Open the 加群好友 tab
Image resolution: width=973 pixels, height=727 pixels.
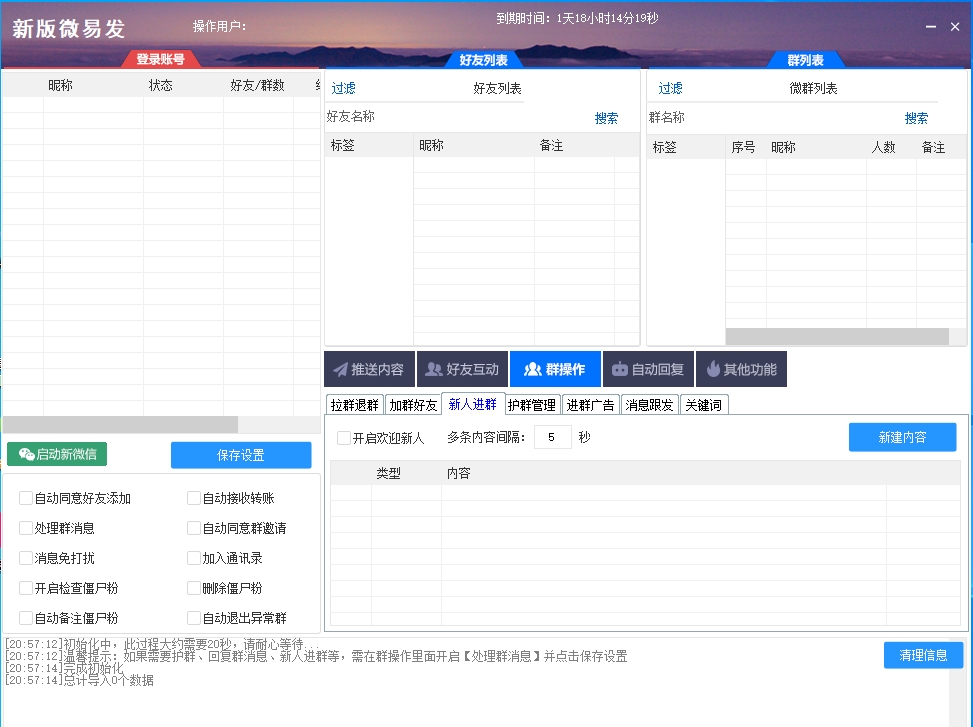pos(413,405)
